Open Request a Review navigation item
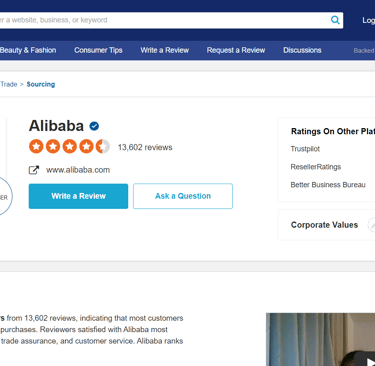This screenshot has height=366, width=375. [236, 50]
